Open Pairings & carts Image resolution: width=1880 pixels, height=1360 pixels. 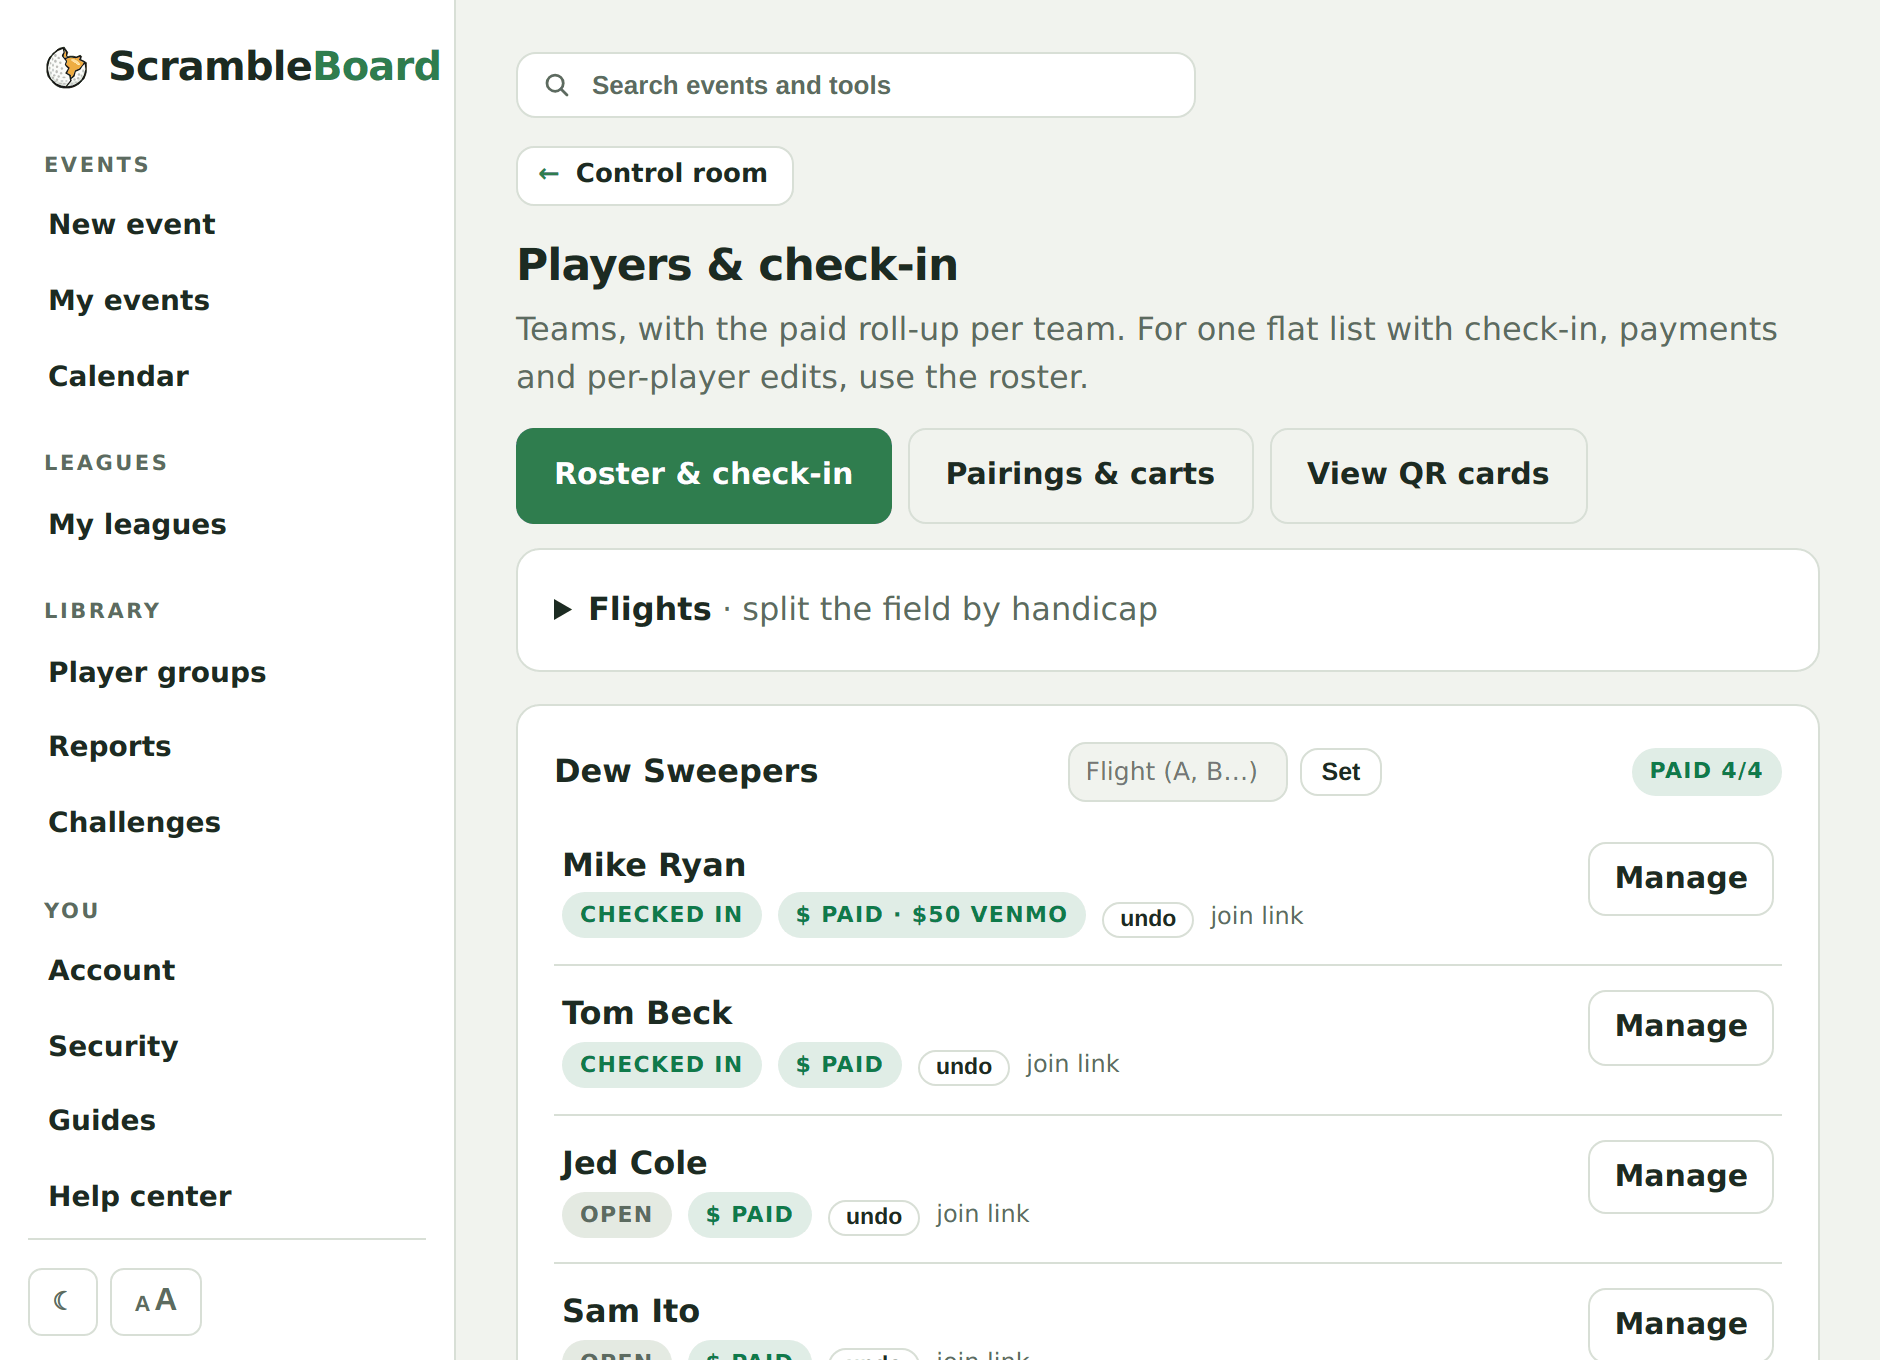(x=1080, y=475)
